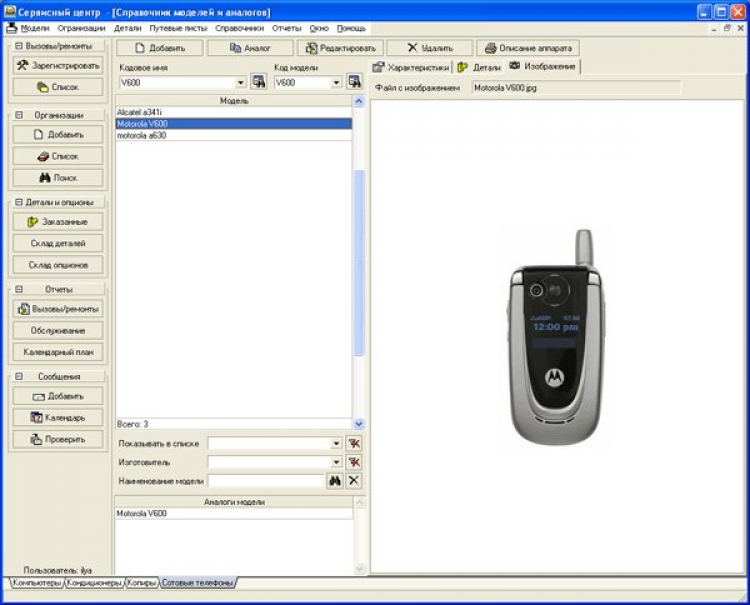Open Календарный план report

coord(58,352)
